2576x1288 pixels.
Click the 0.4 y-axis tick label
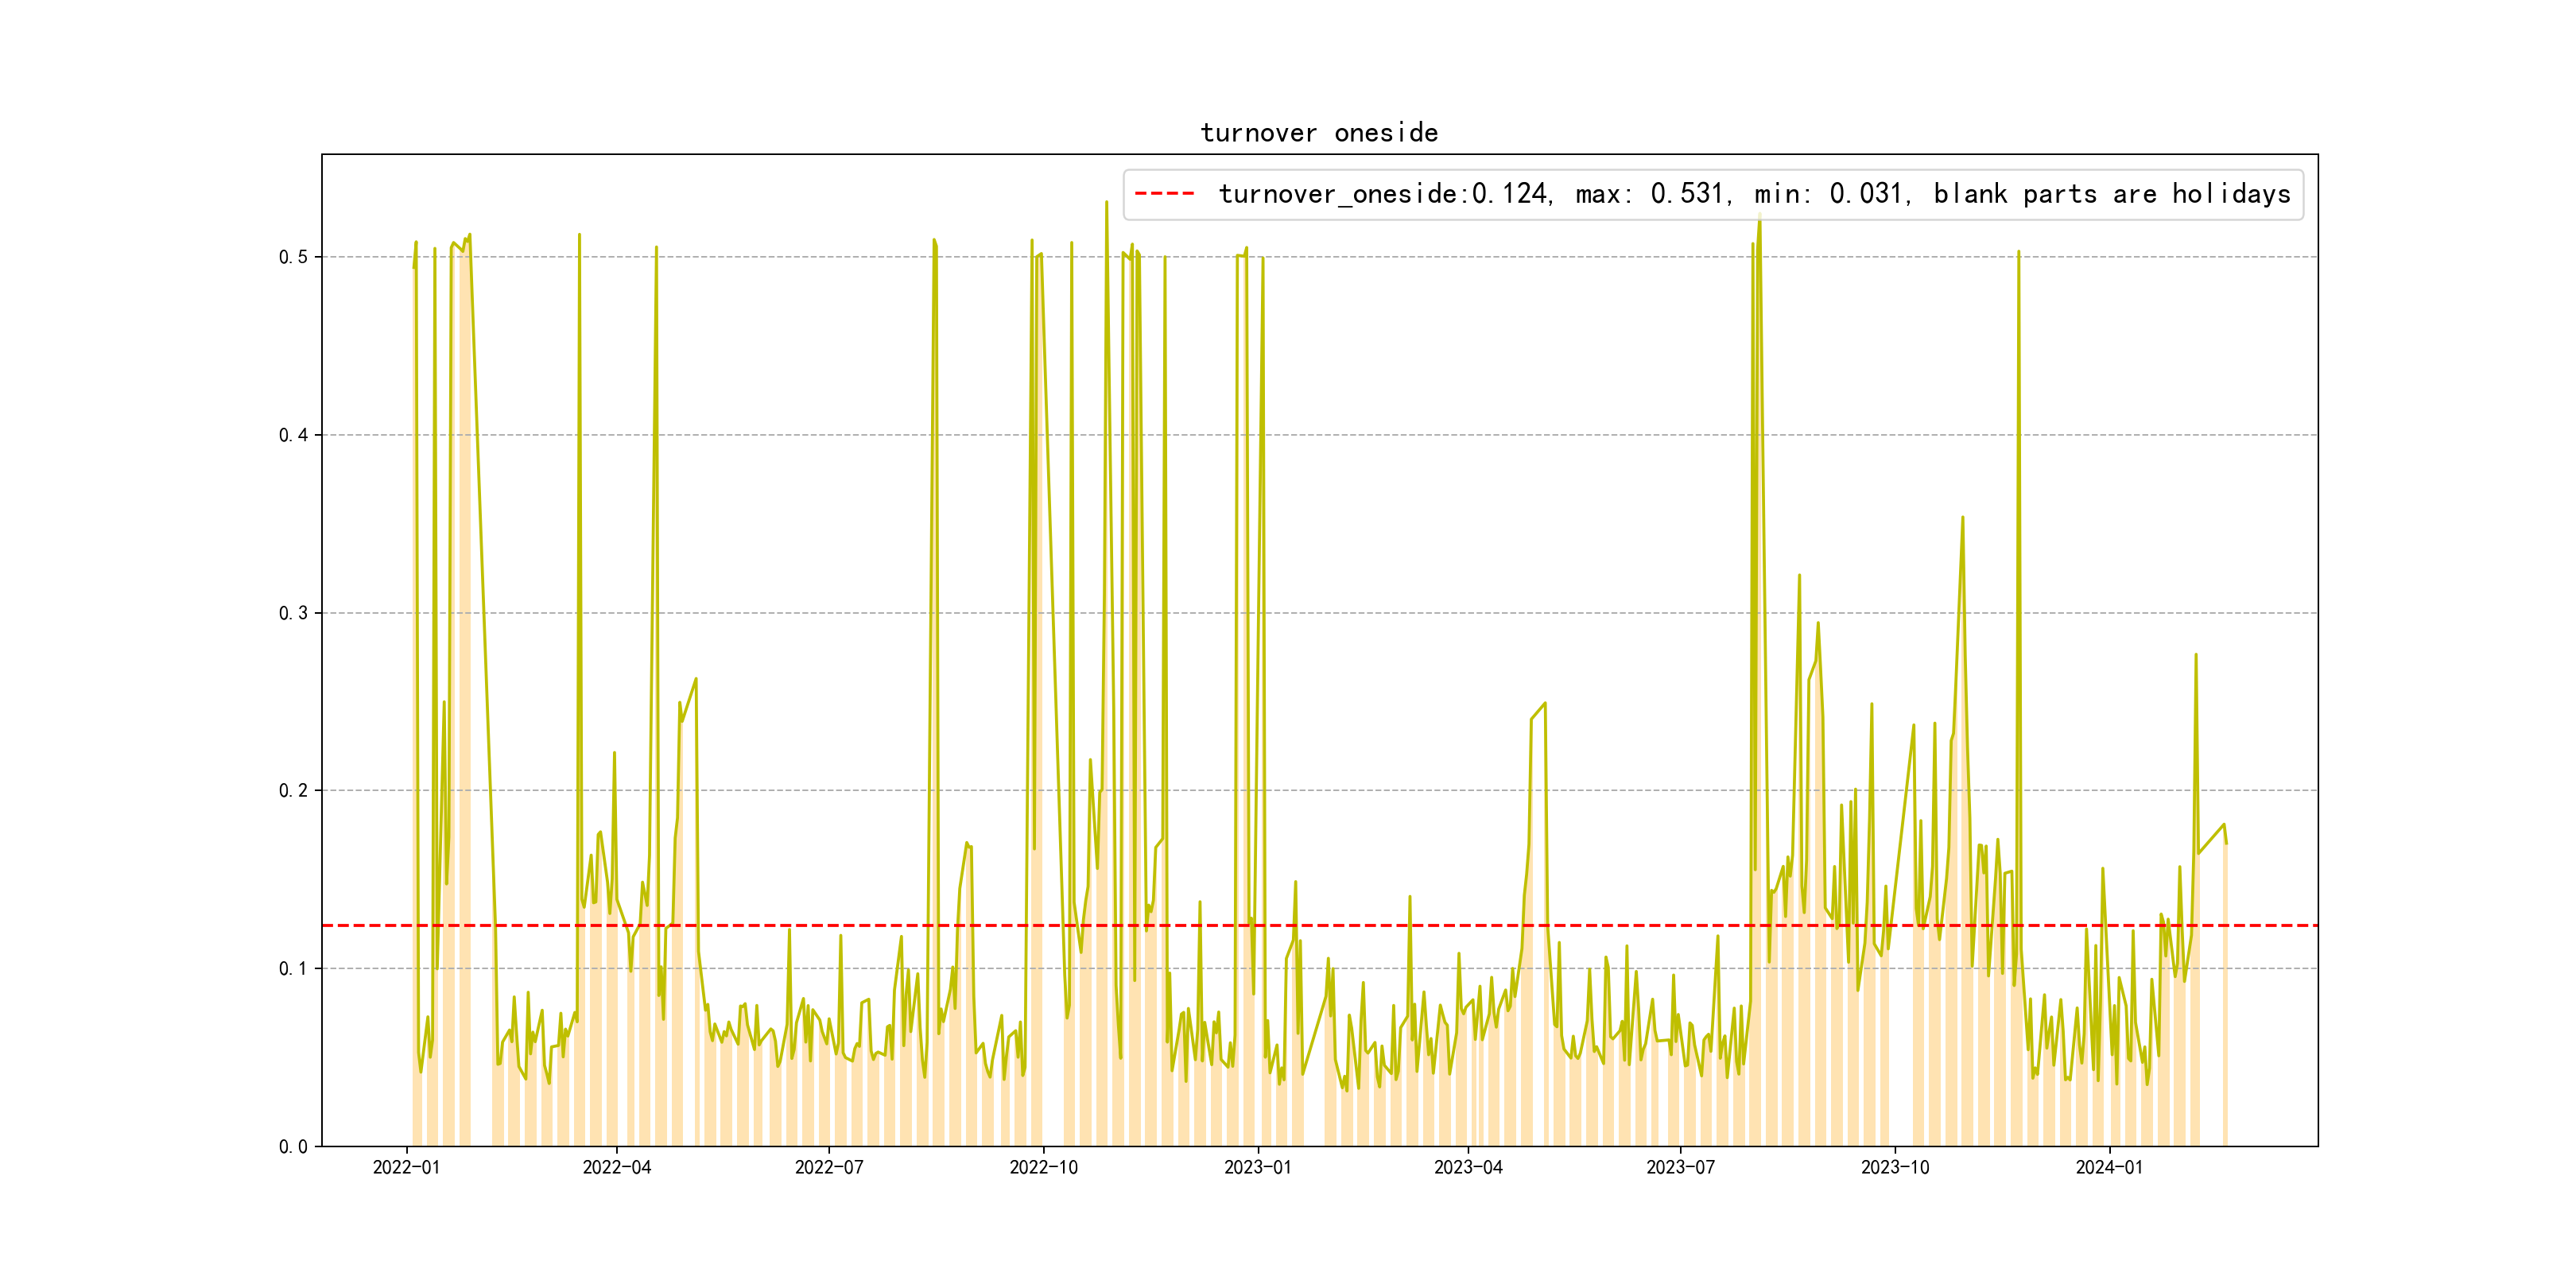[x=293, y=435]
